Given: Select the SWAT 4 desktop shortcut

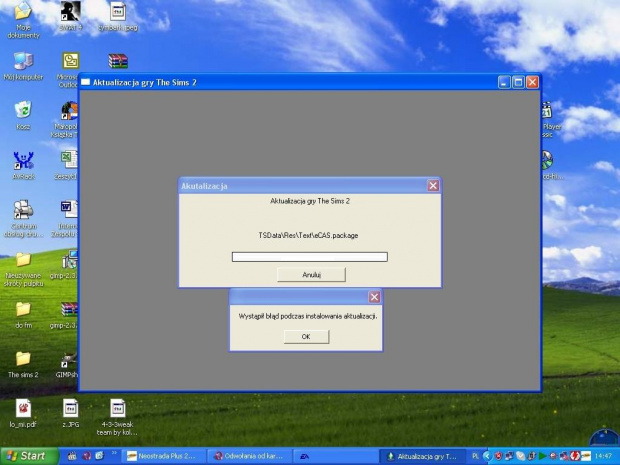Looking at the screenshot, I should pyautogui.click(x=70, y=17).
